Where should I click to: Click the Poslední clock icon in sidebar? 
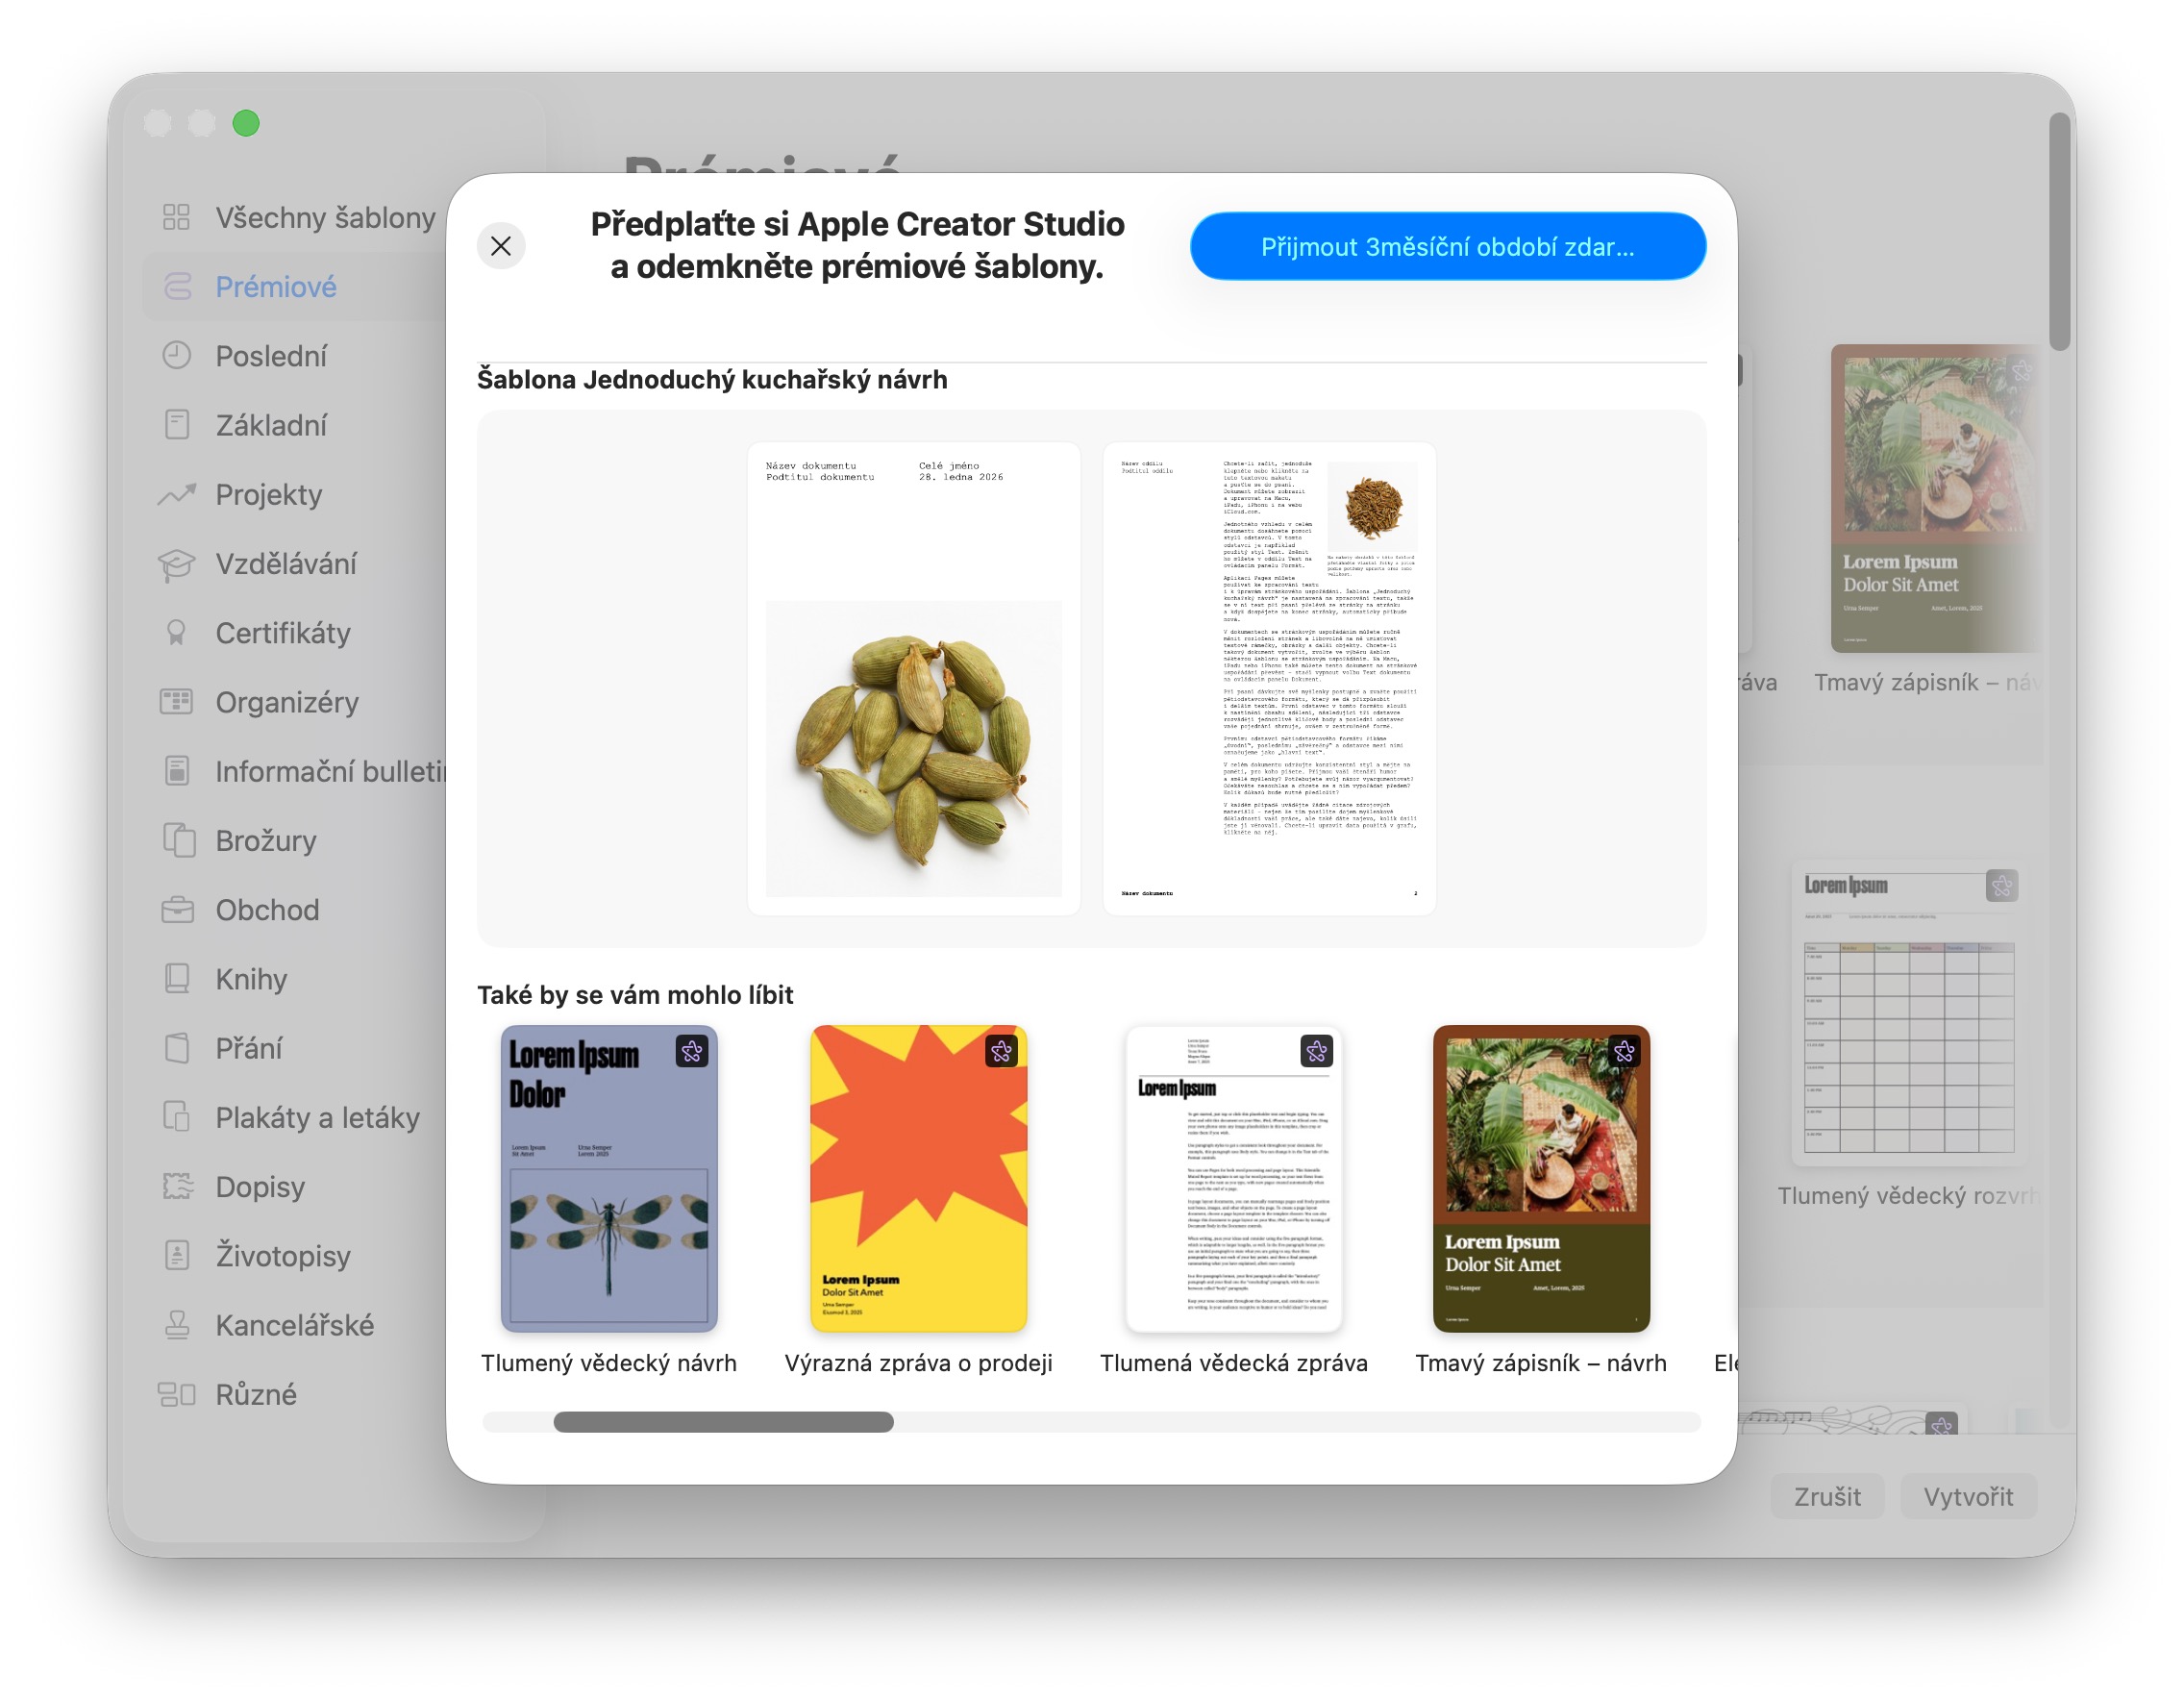tap(176, 356)
